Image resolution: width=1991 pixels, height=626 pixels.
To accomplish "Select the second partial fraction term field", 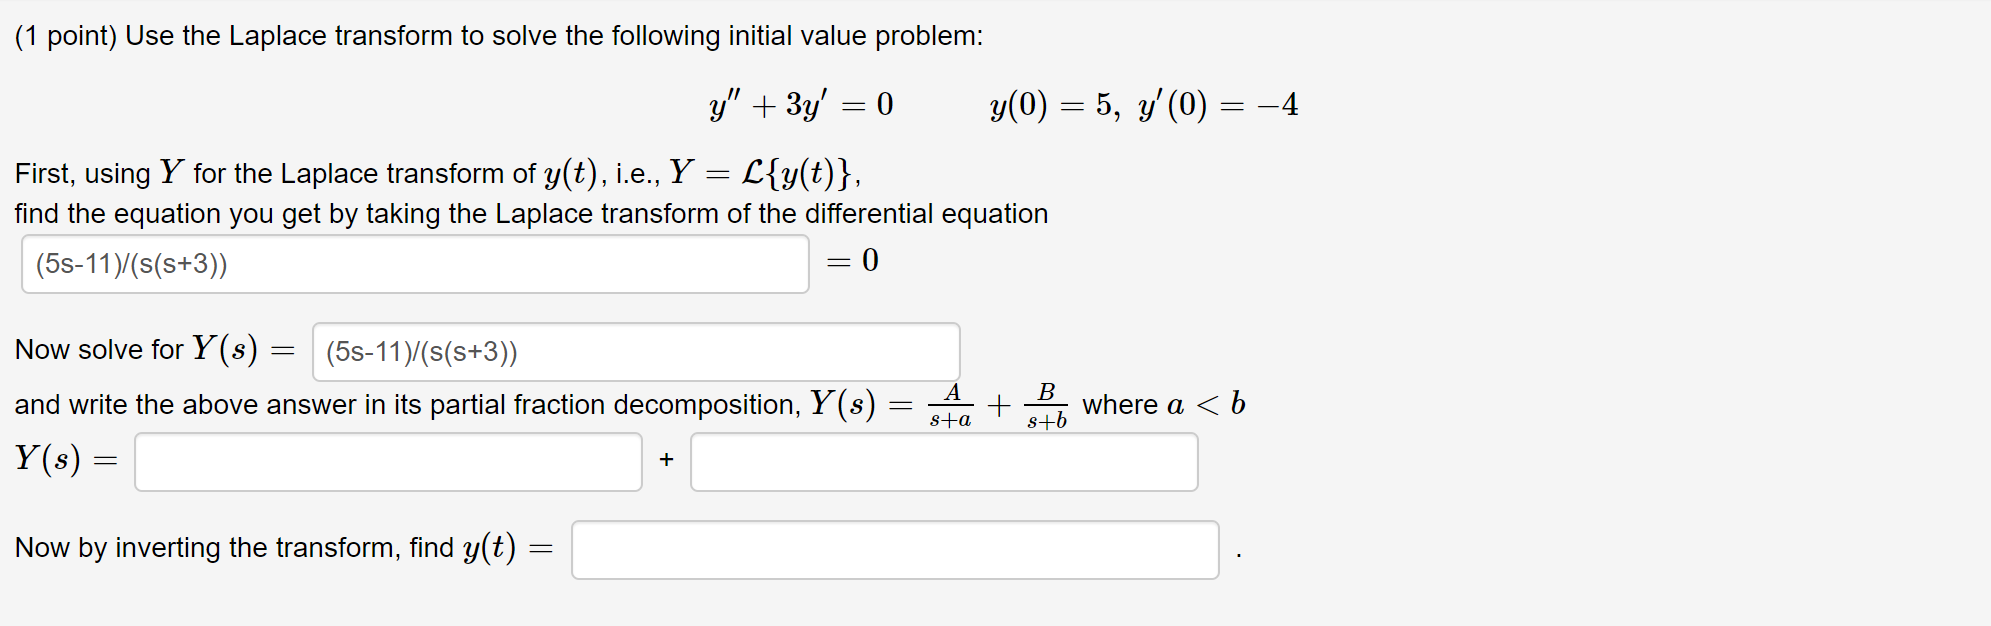I will pos(944,462).
